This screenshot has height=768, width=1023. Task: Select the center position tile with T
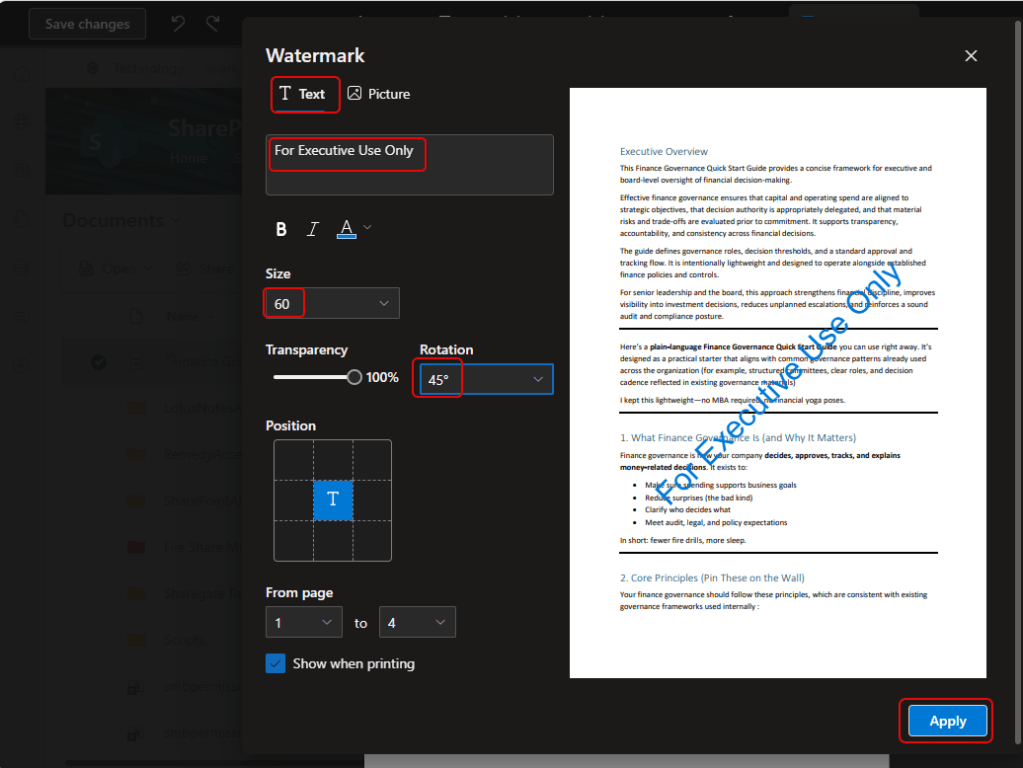(333, 500)
